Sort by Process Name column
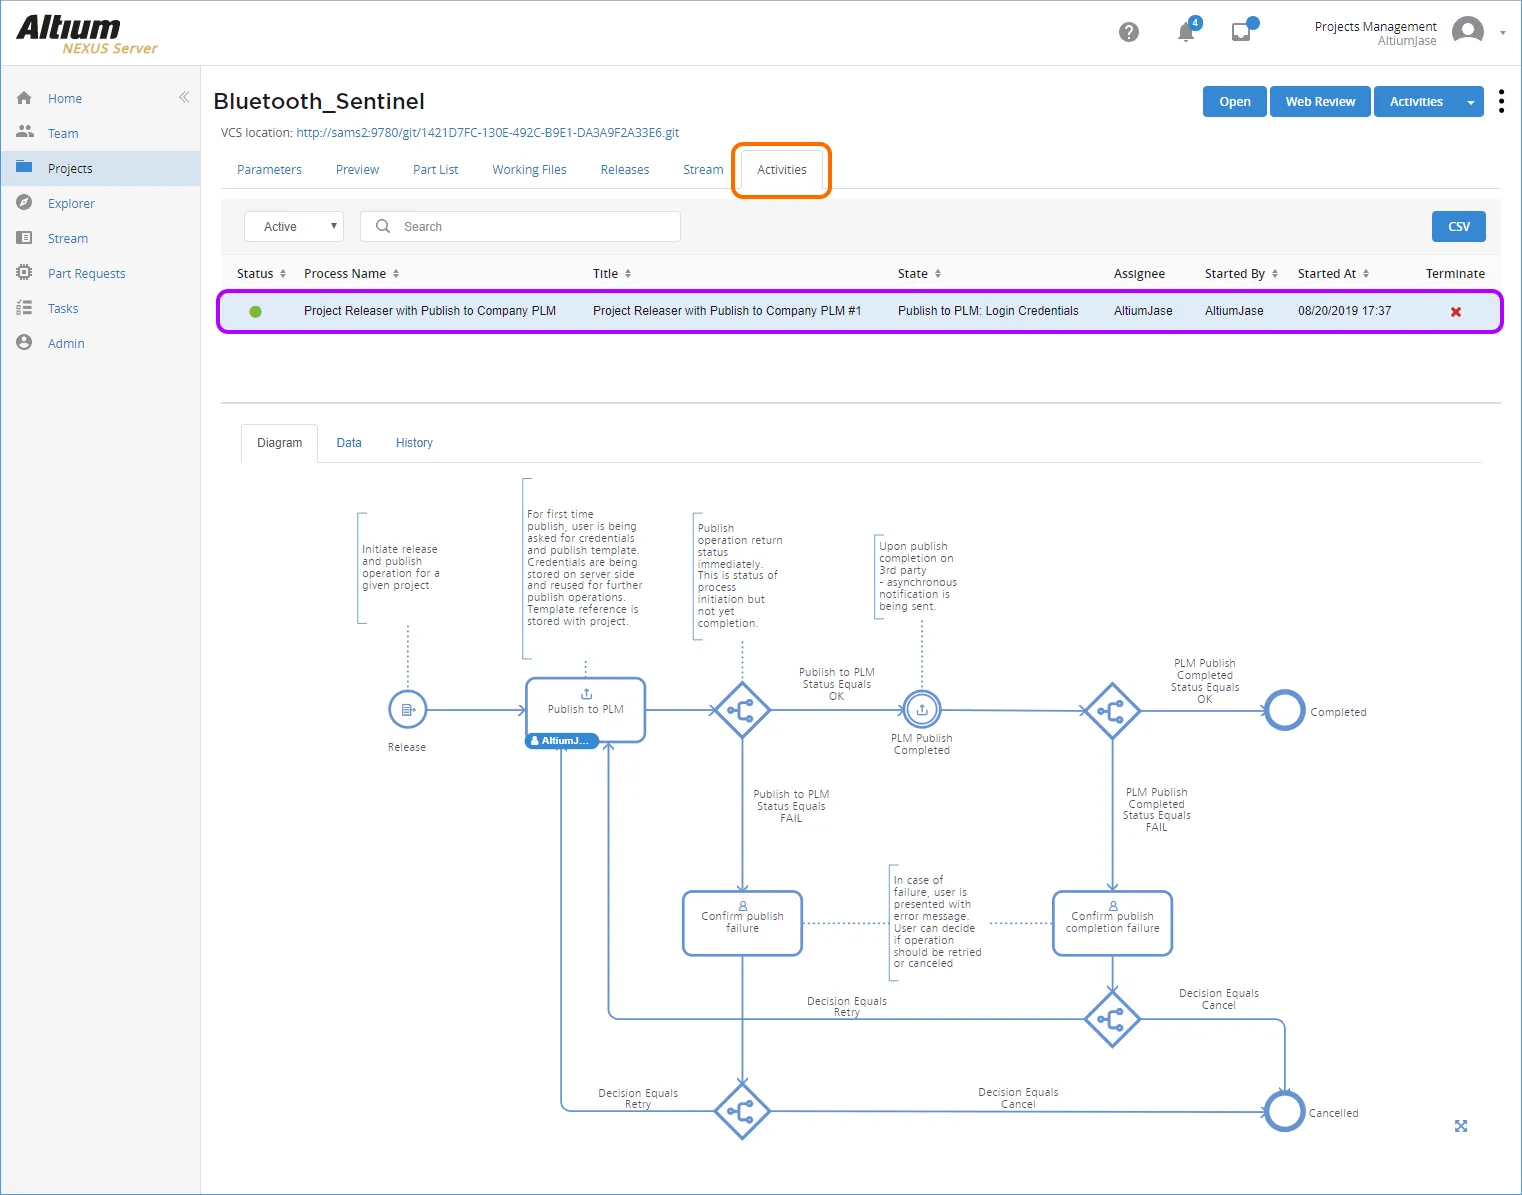This screenshot has width=1522, height=1195. pyautogui.click(x=352, y=274)
